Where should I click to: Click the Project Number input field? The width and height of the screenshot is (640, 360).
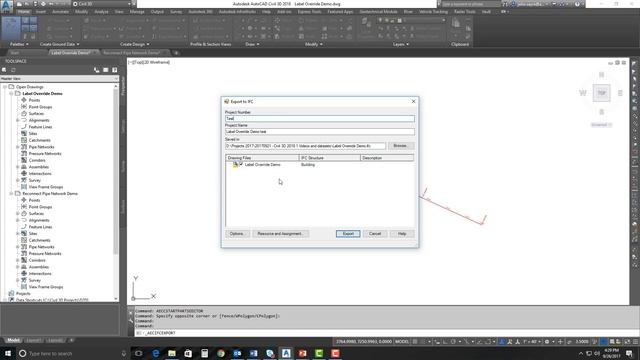320,118
